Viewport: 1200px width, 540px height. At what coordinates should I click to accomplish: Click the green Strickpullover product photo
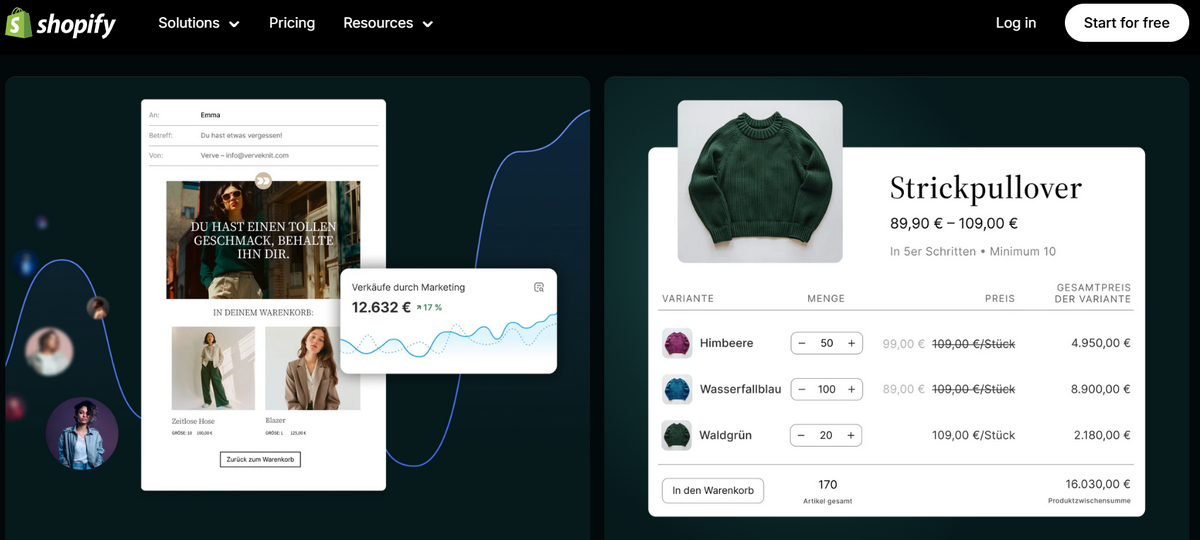click(760, 182)
